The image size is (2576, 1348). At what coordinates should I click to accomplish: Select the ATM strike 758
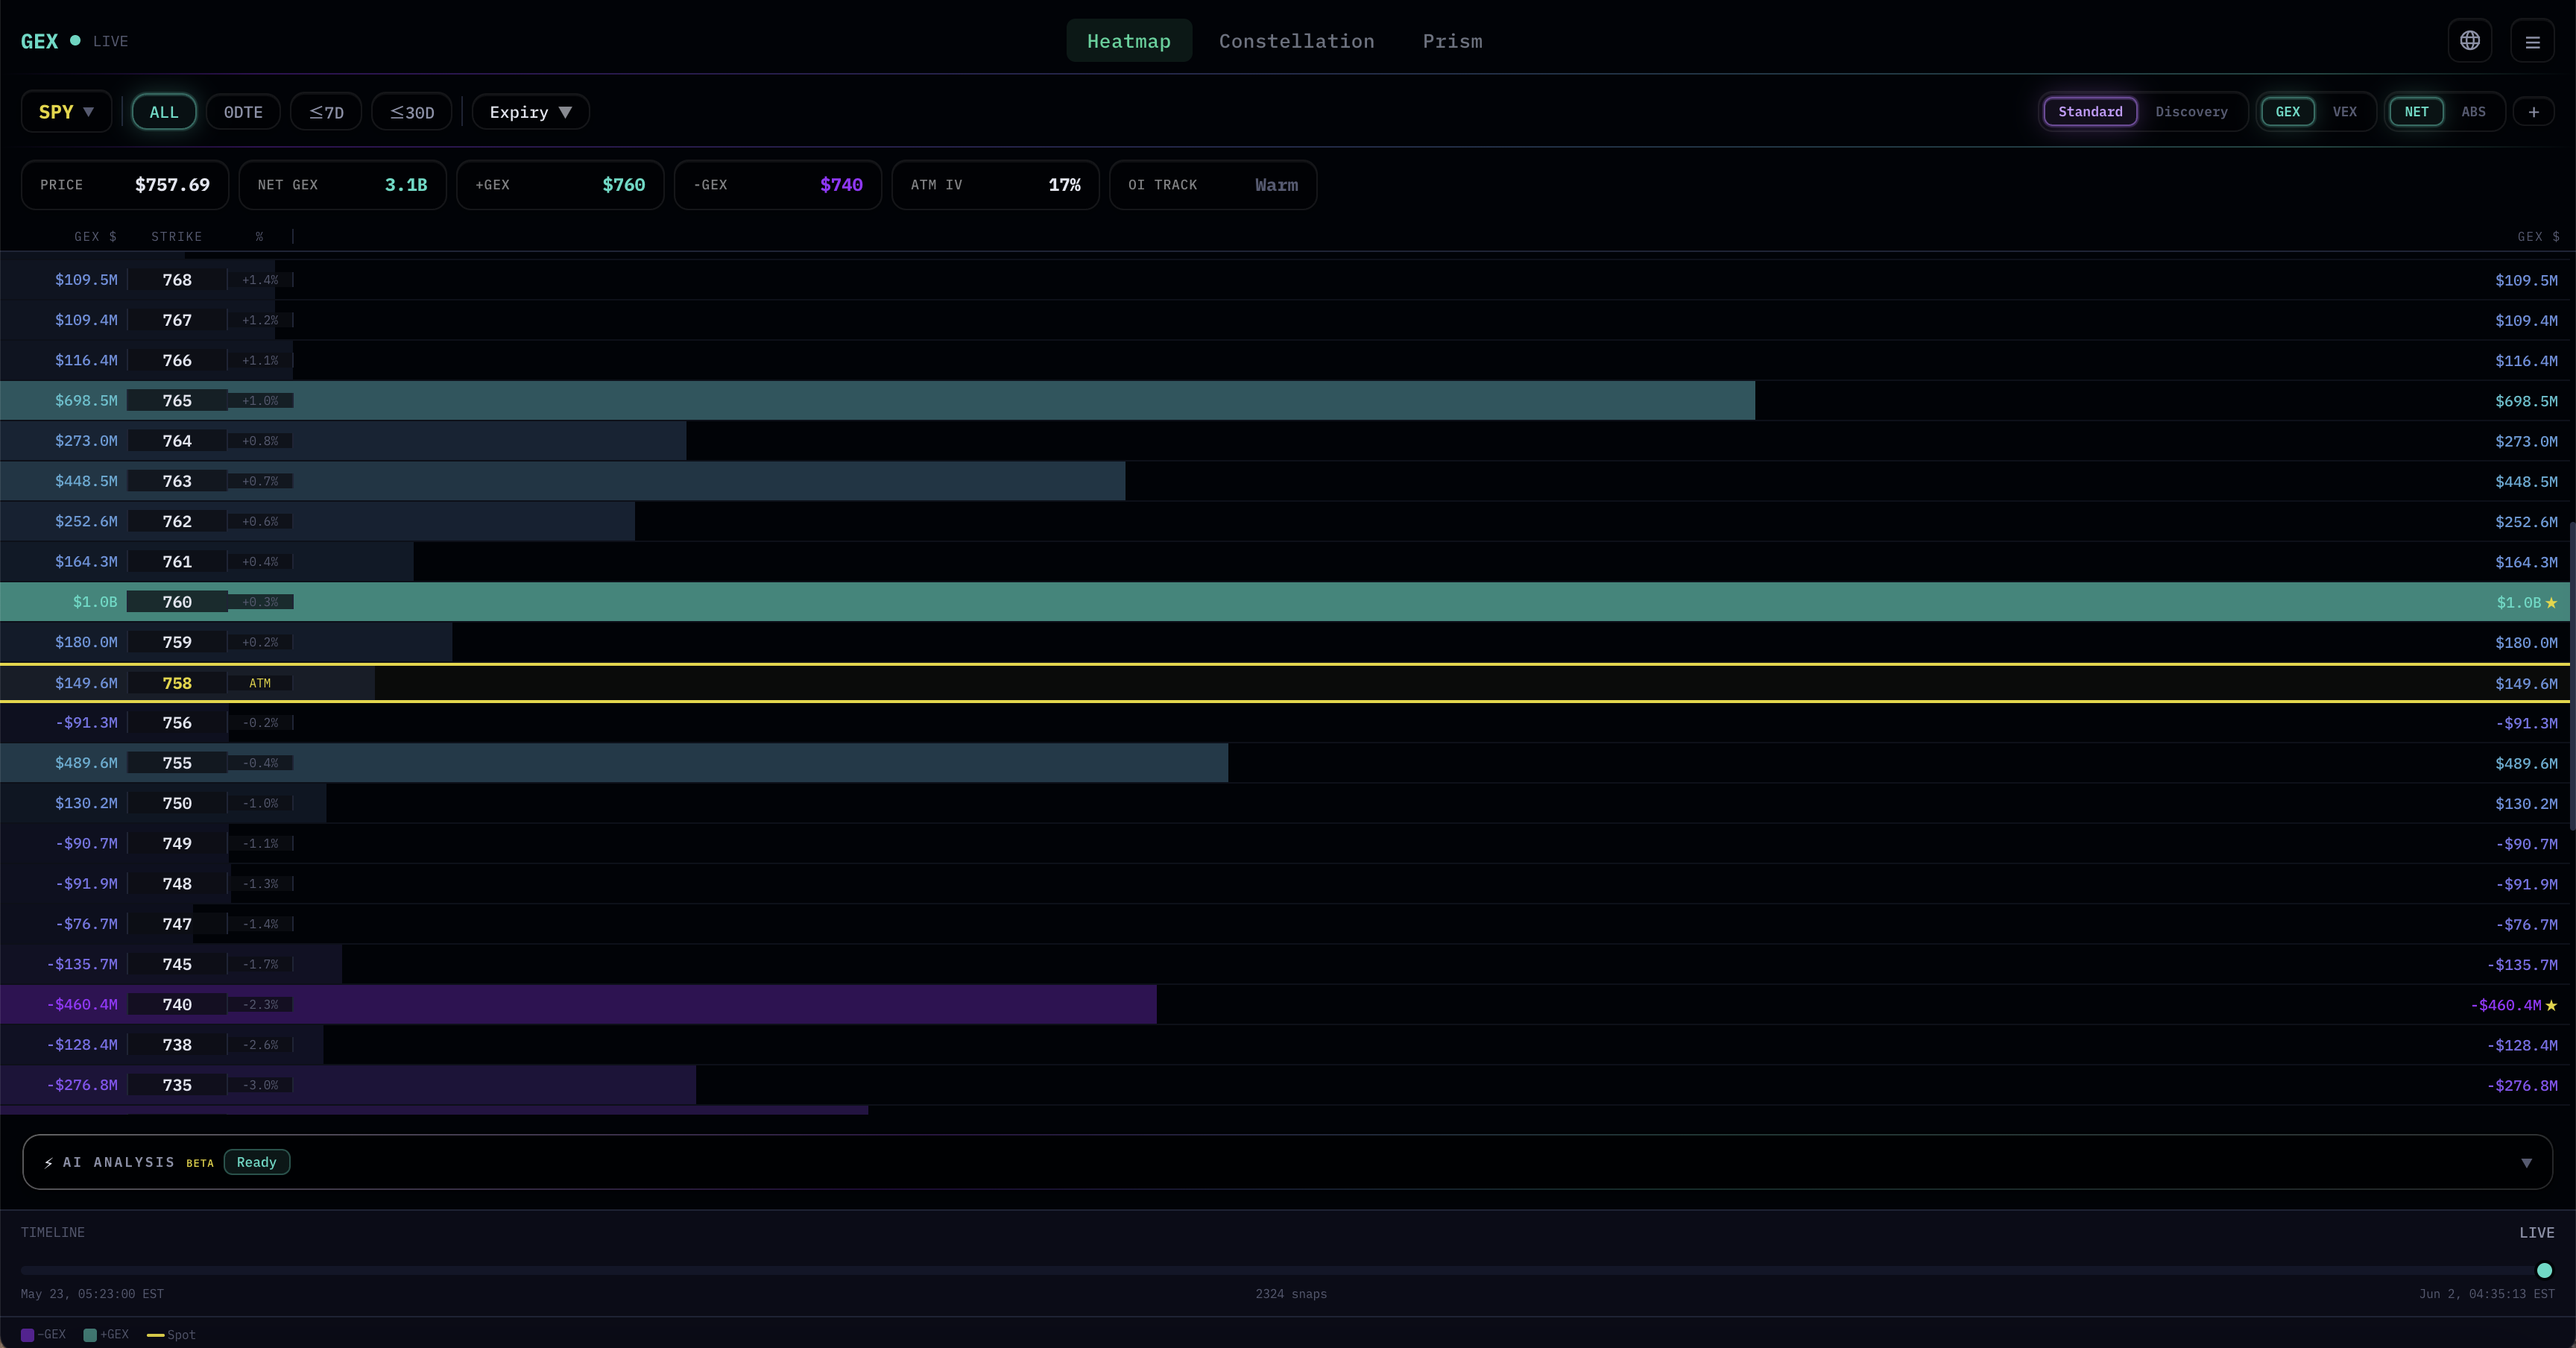(x=177, y=683)
